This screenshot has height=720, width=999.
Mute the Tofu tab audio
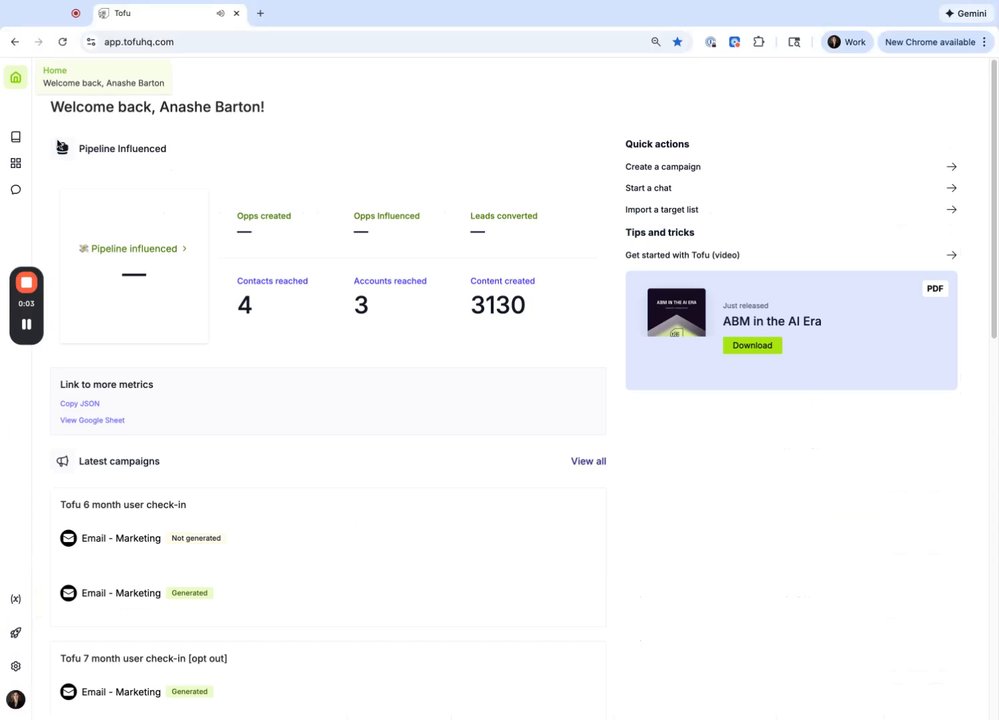[x=220, y=13]
